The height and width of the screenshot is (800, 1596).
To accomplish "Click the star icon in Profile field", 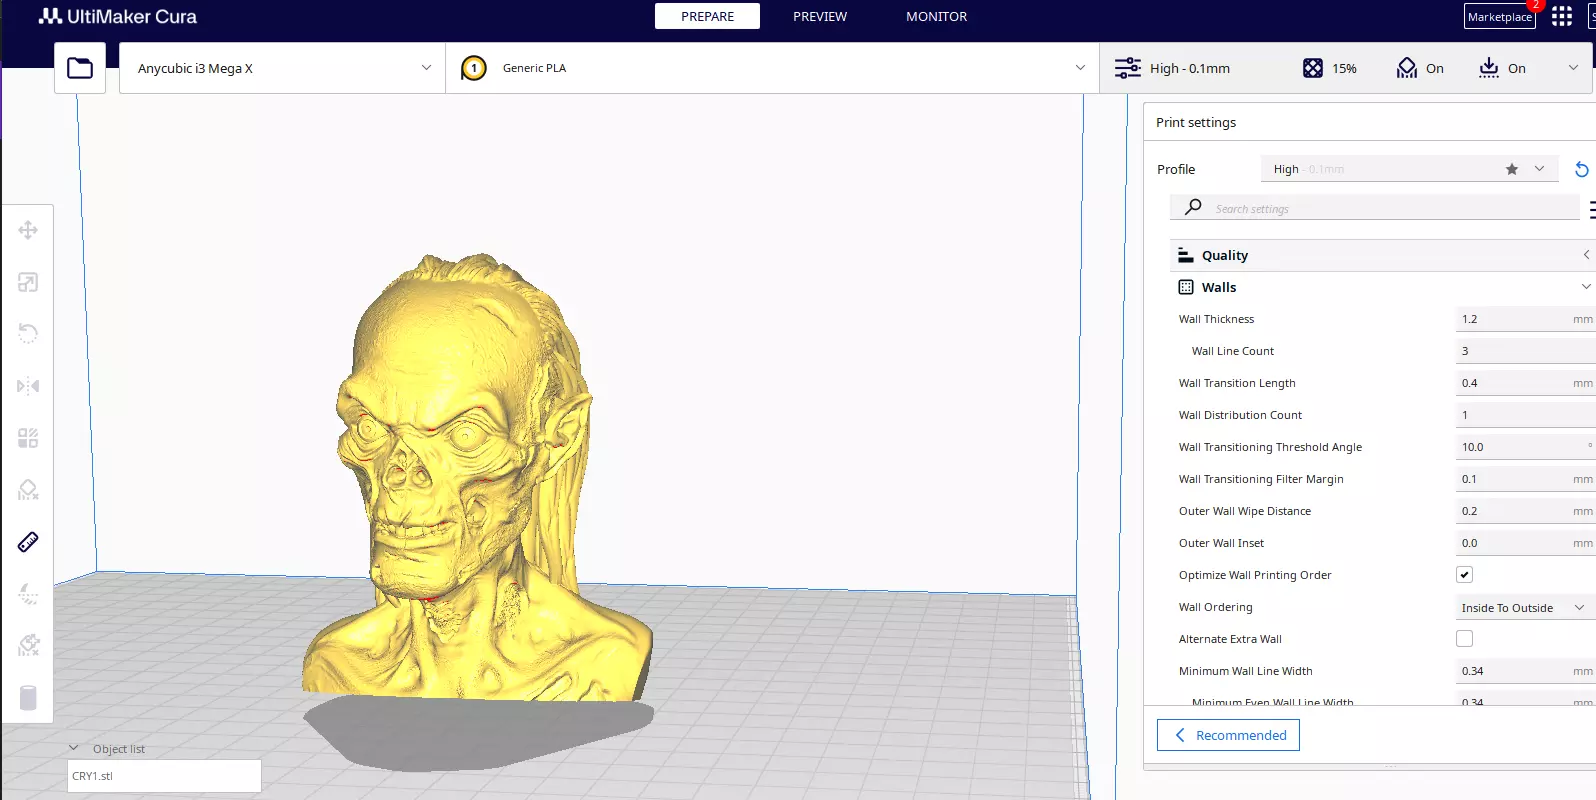I will [x=1512, y=169].
